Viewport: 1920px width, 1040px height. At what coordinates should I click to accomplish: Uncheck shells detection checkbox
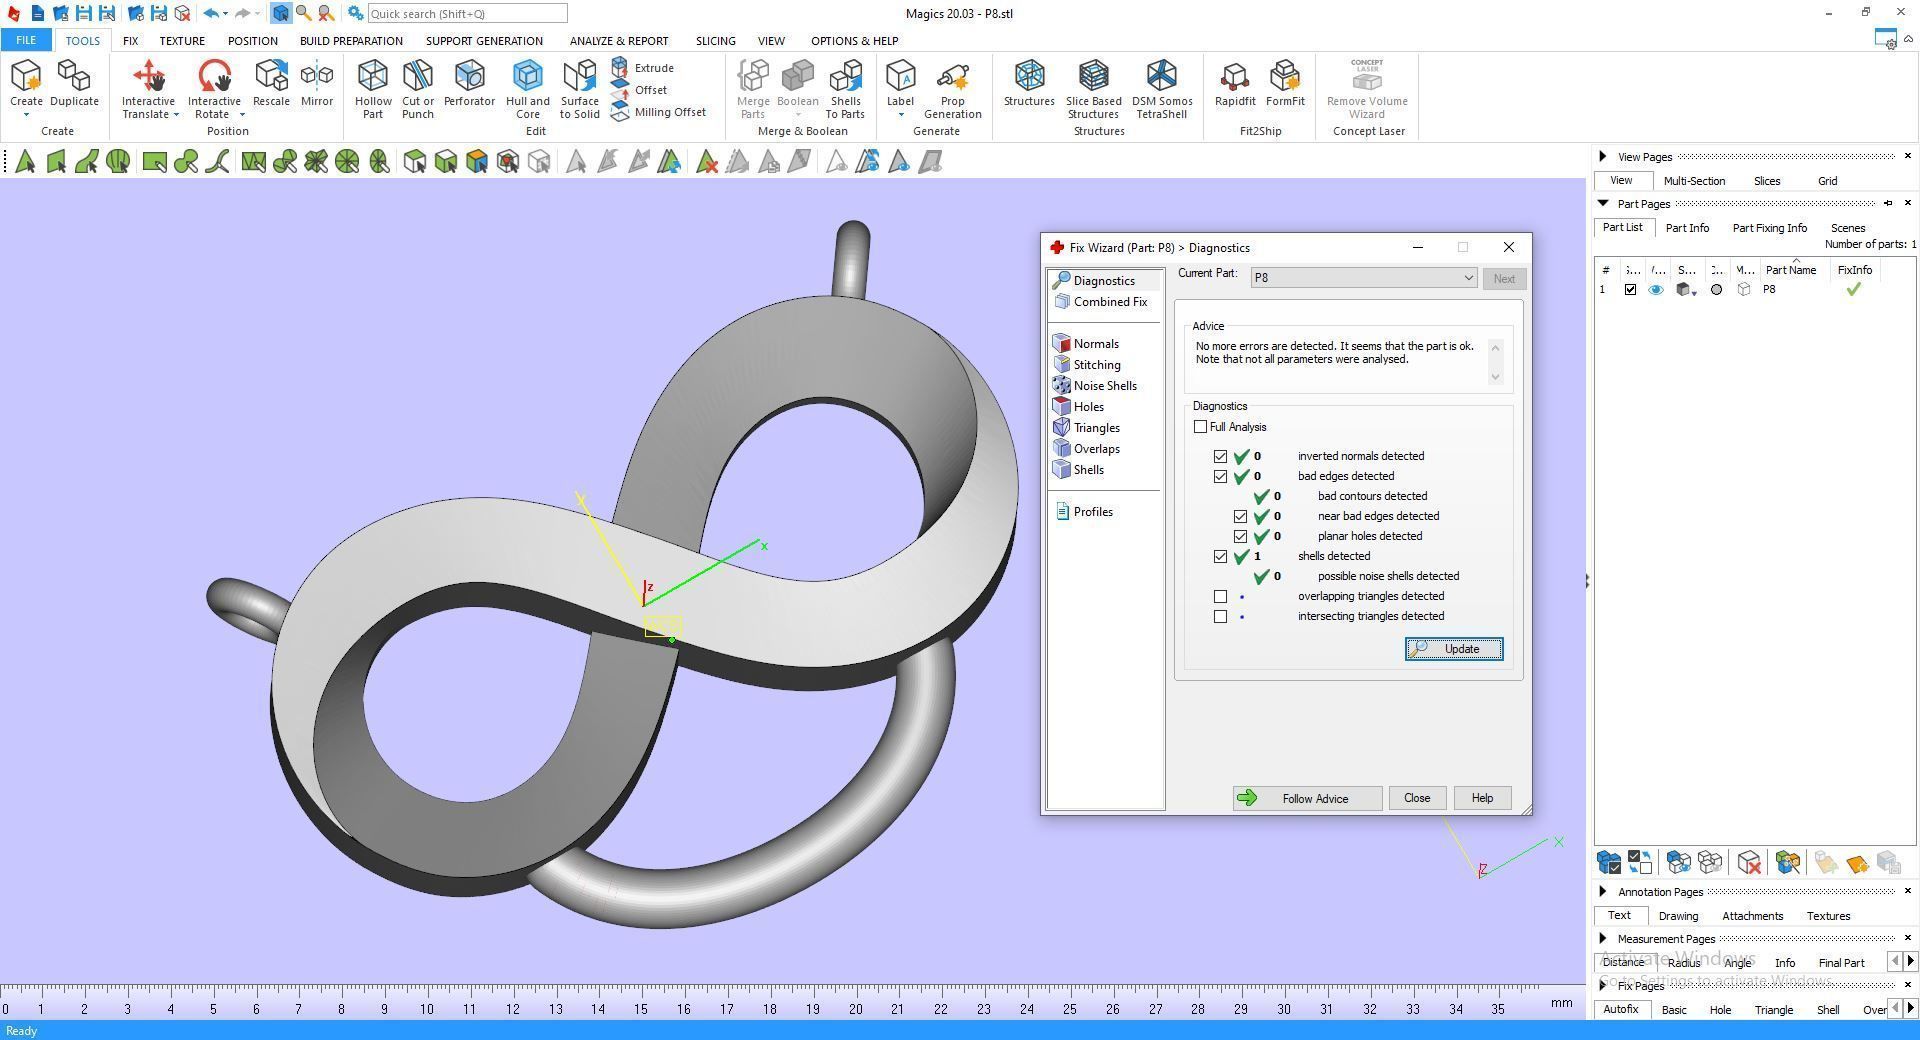(x=1220, y=556)
